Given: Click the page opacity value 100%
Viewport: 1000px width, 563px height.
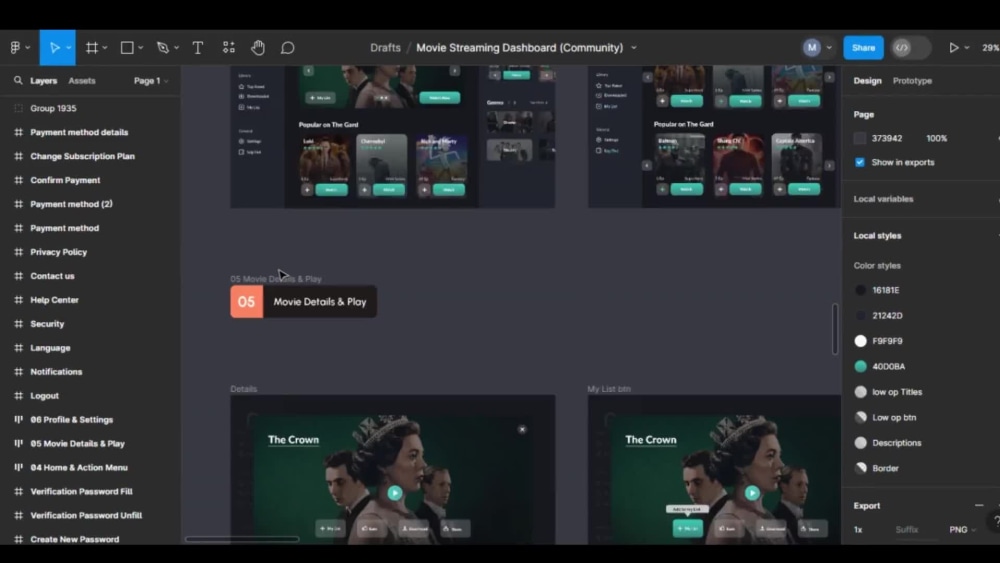Looking at the screenshot, I should click(x=936, y=138).
